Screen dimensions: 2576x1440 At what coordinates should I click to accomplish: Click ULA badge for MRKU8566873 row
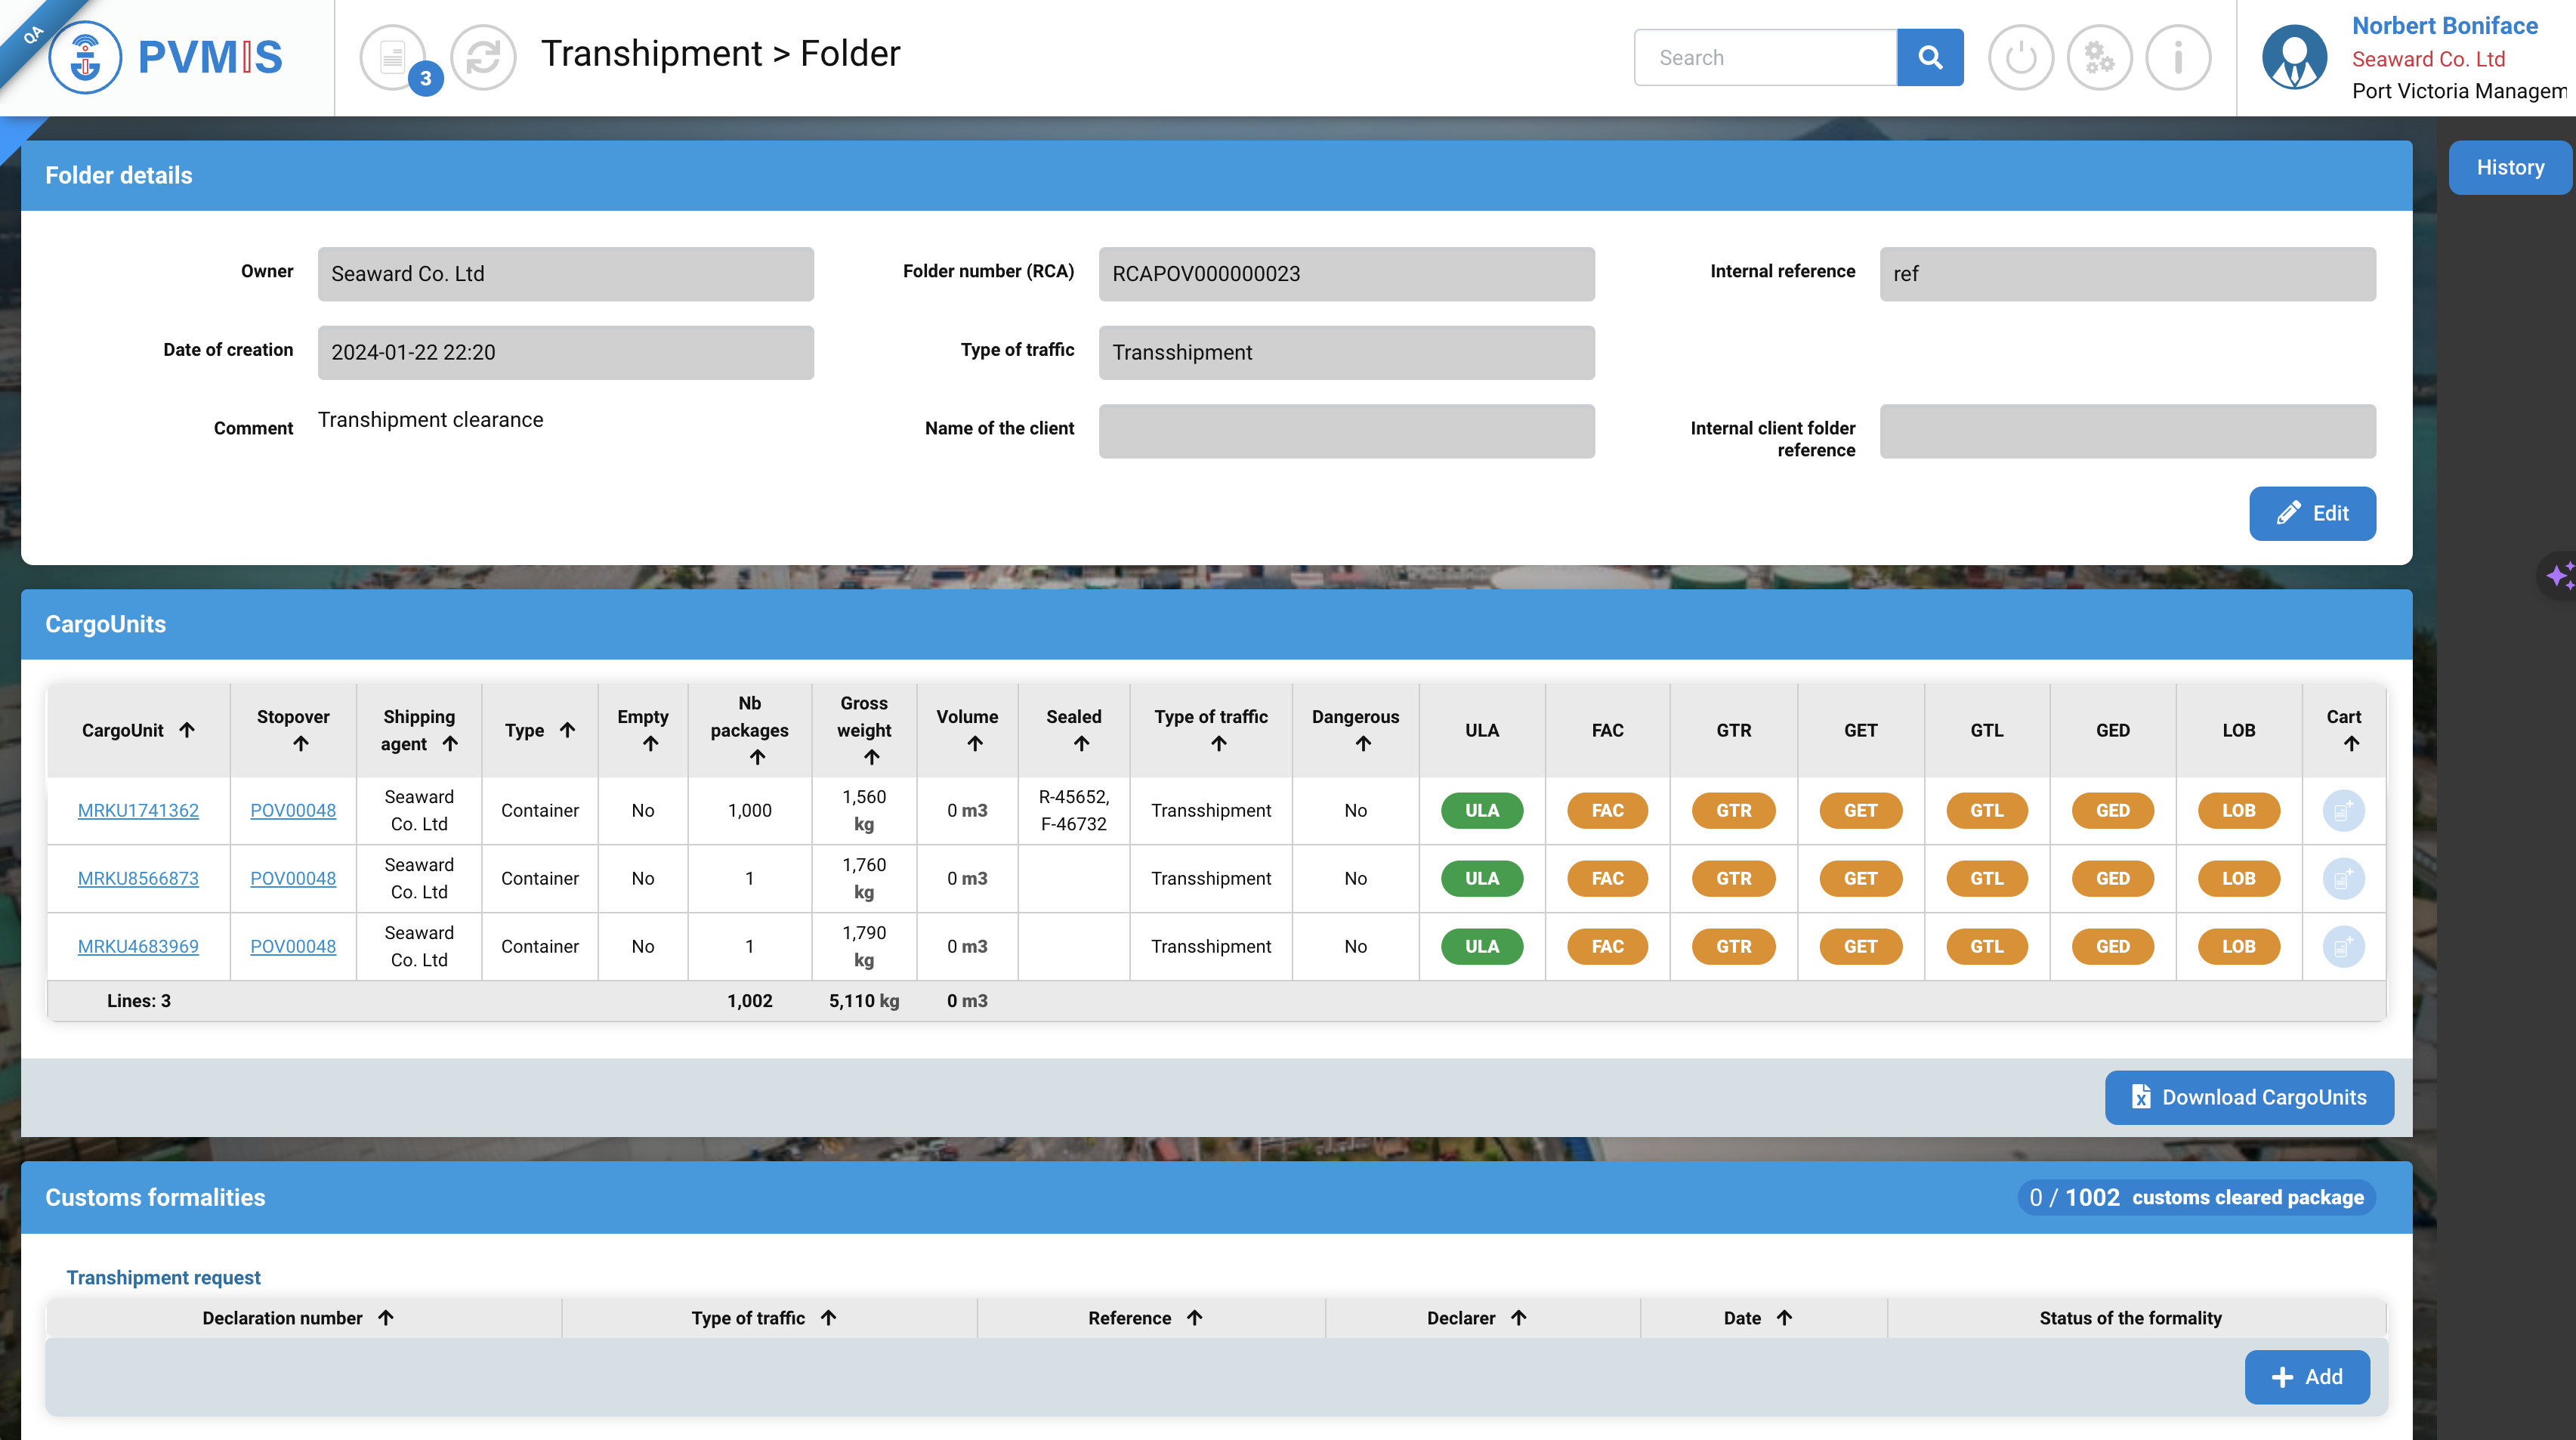point(1481,878)
